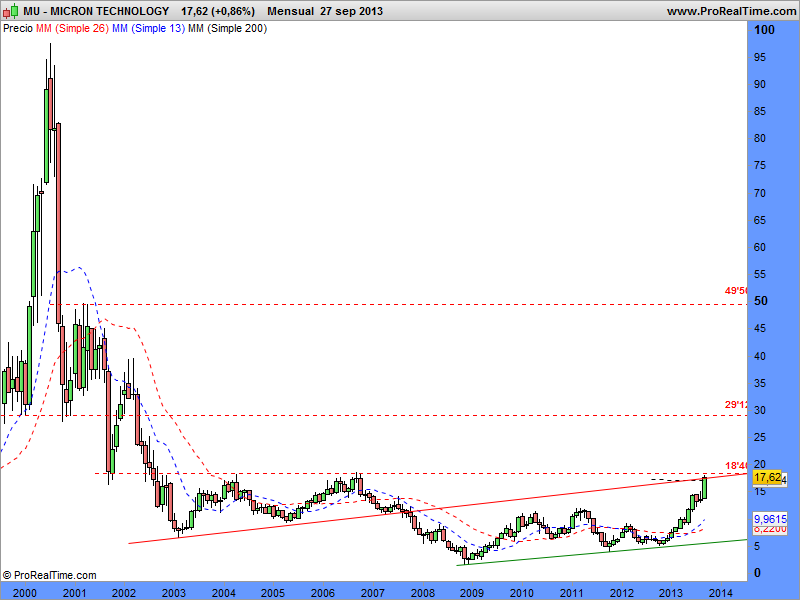The image size is (800, 600).
Task: Click year 2001 on the time axis
Action: pyautogui.click(x=74, y=593)
